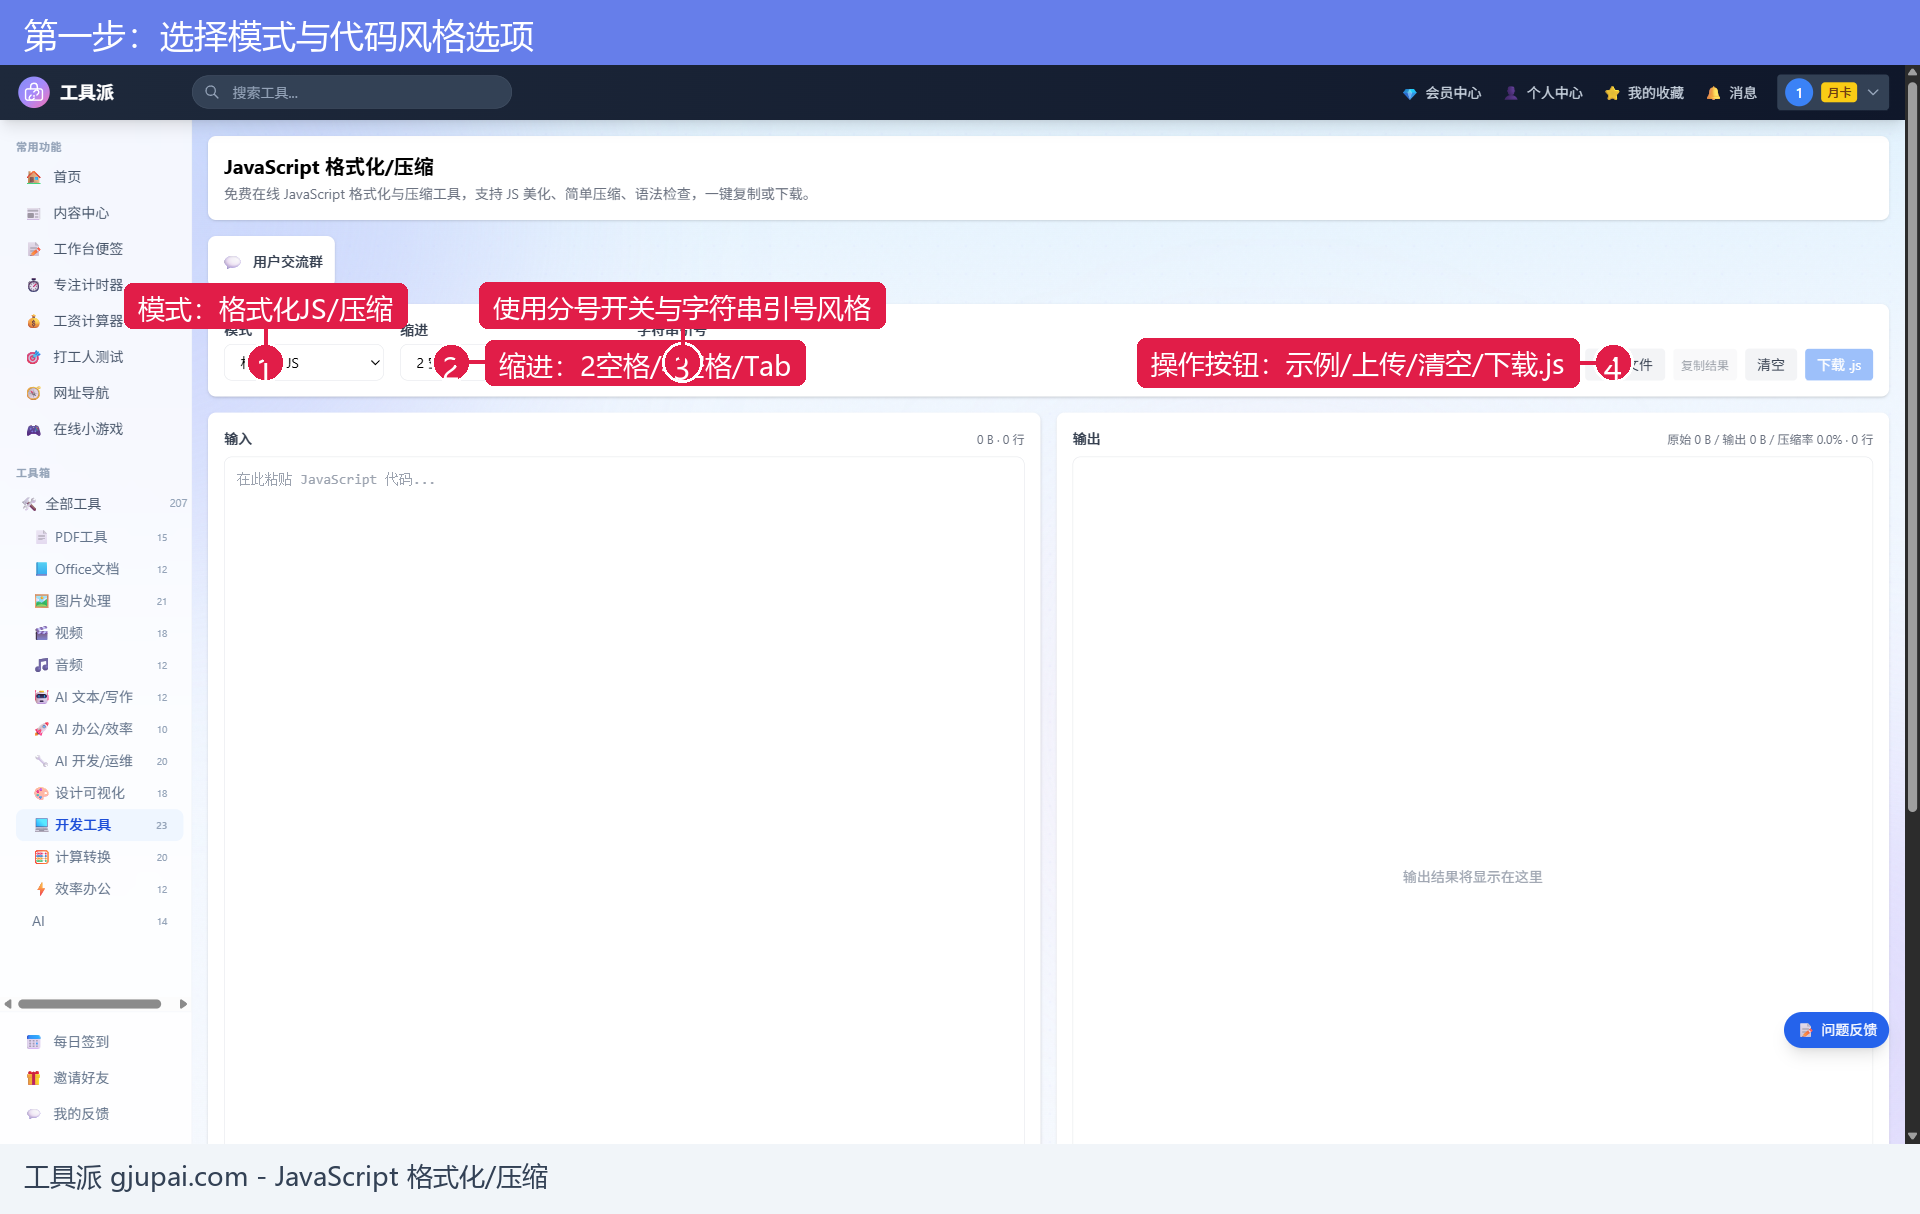Open 打工人测试 in the sidebar

(x=88, y=357)
